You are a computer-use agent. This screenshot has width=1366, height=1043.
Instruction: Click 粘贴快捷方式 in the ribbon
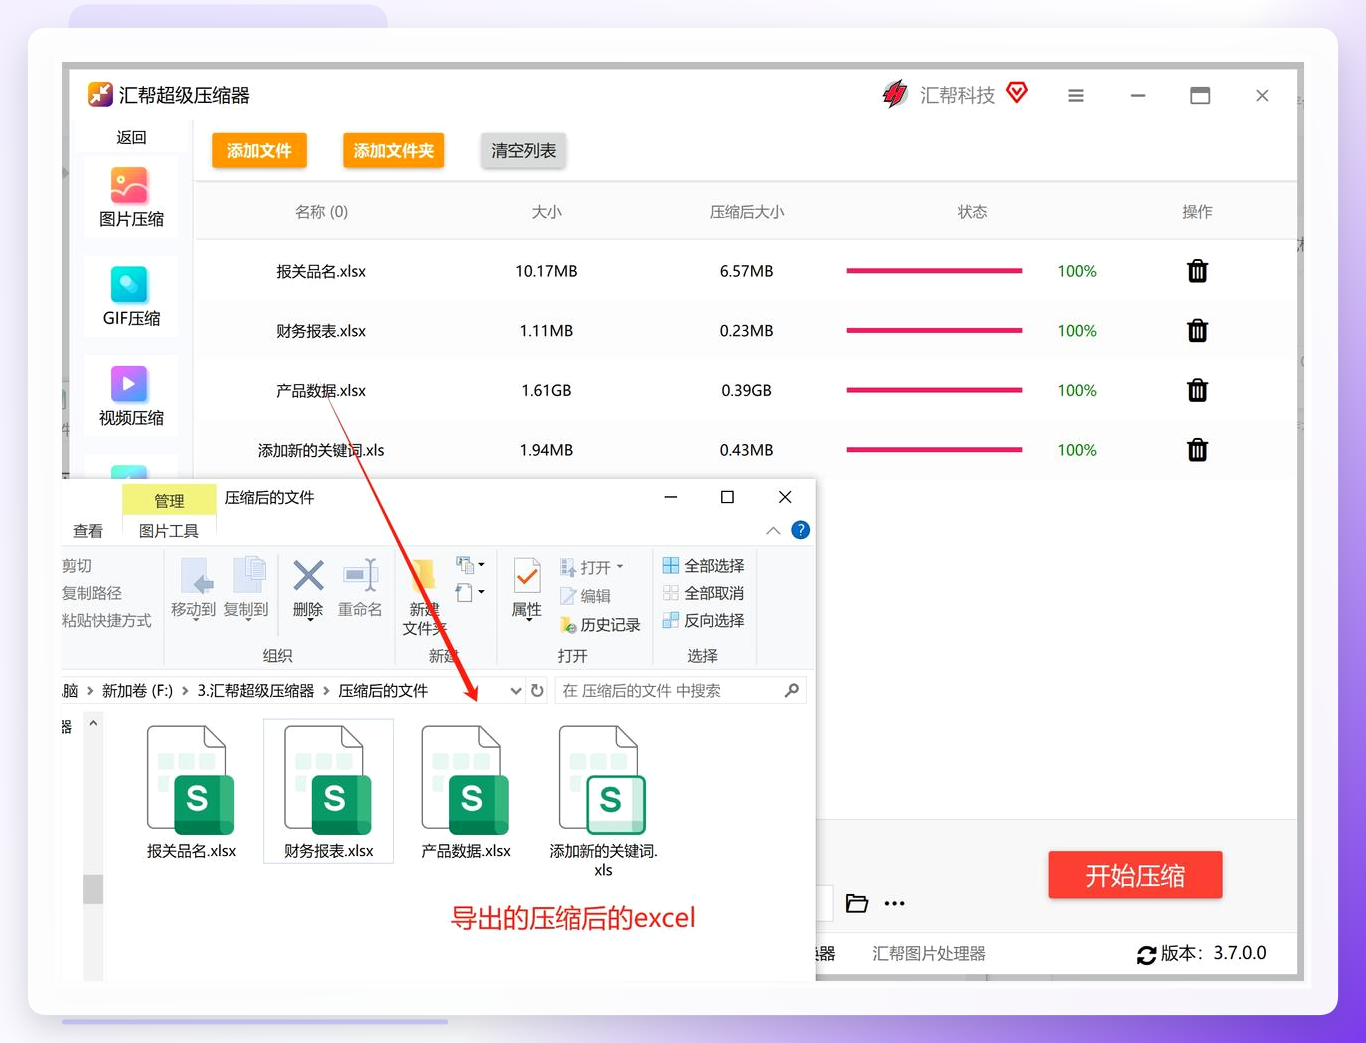point(107,620)
